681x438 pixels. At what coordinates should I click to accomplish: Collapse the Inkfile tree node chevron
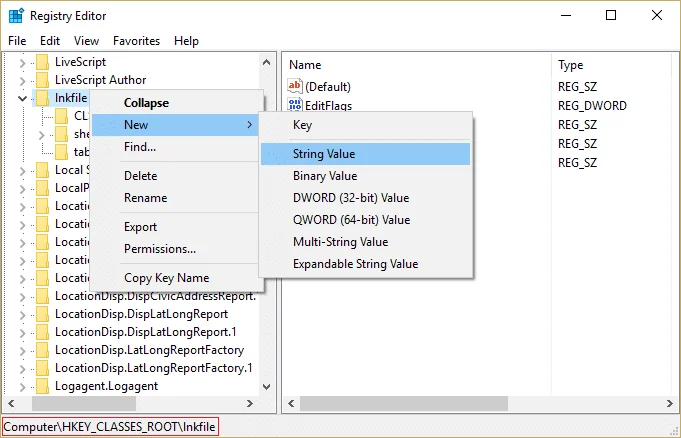coord(23,98)
